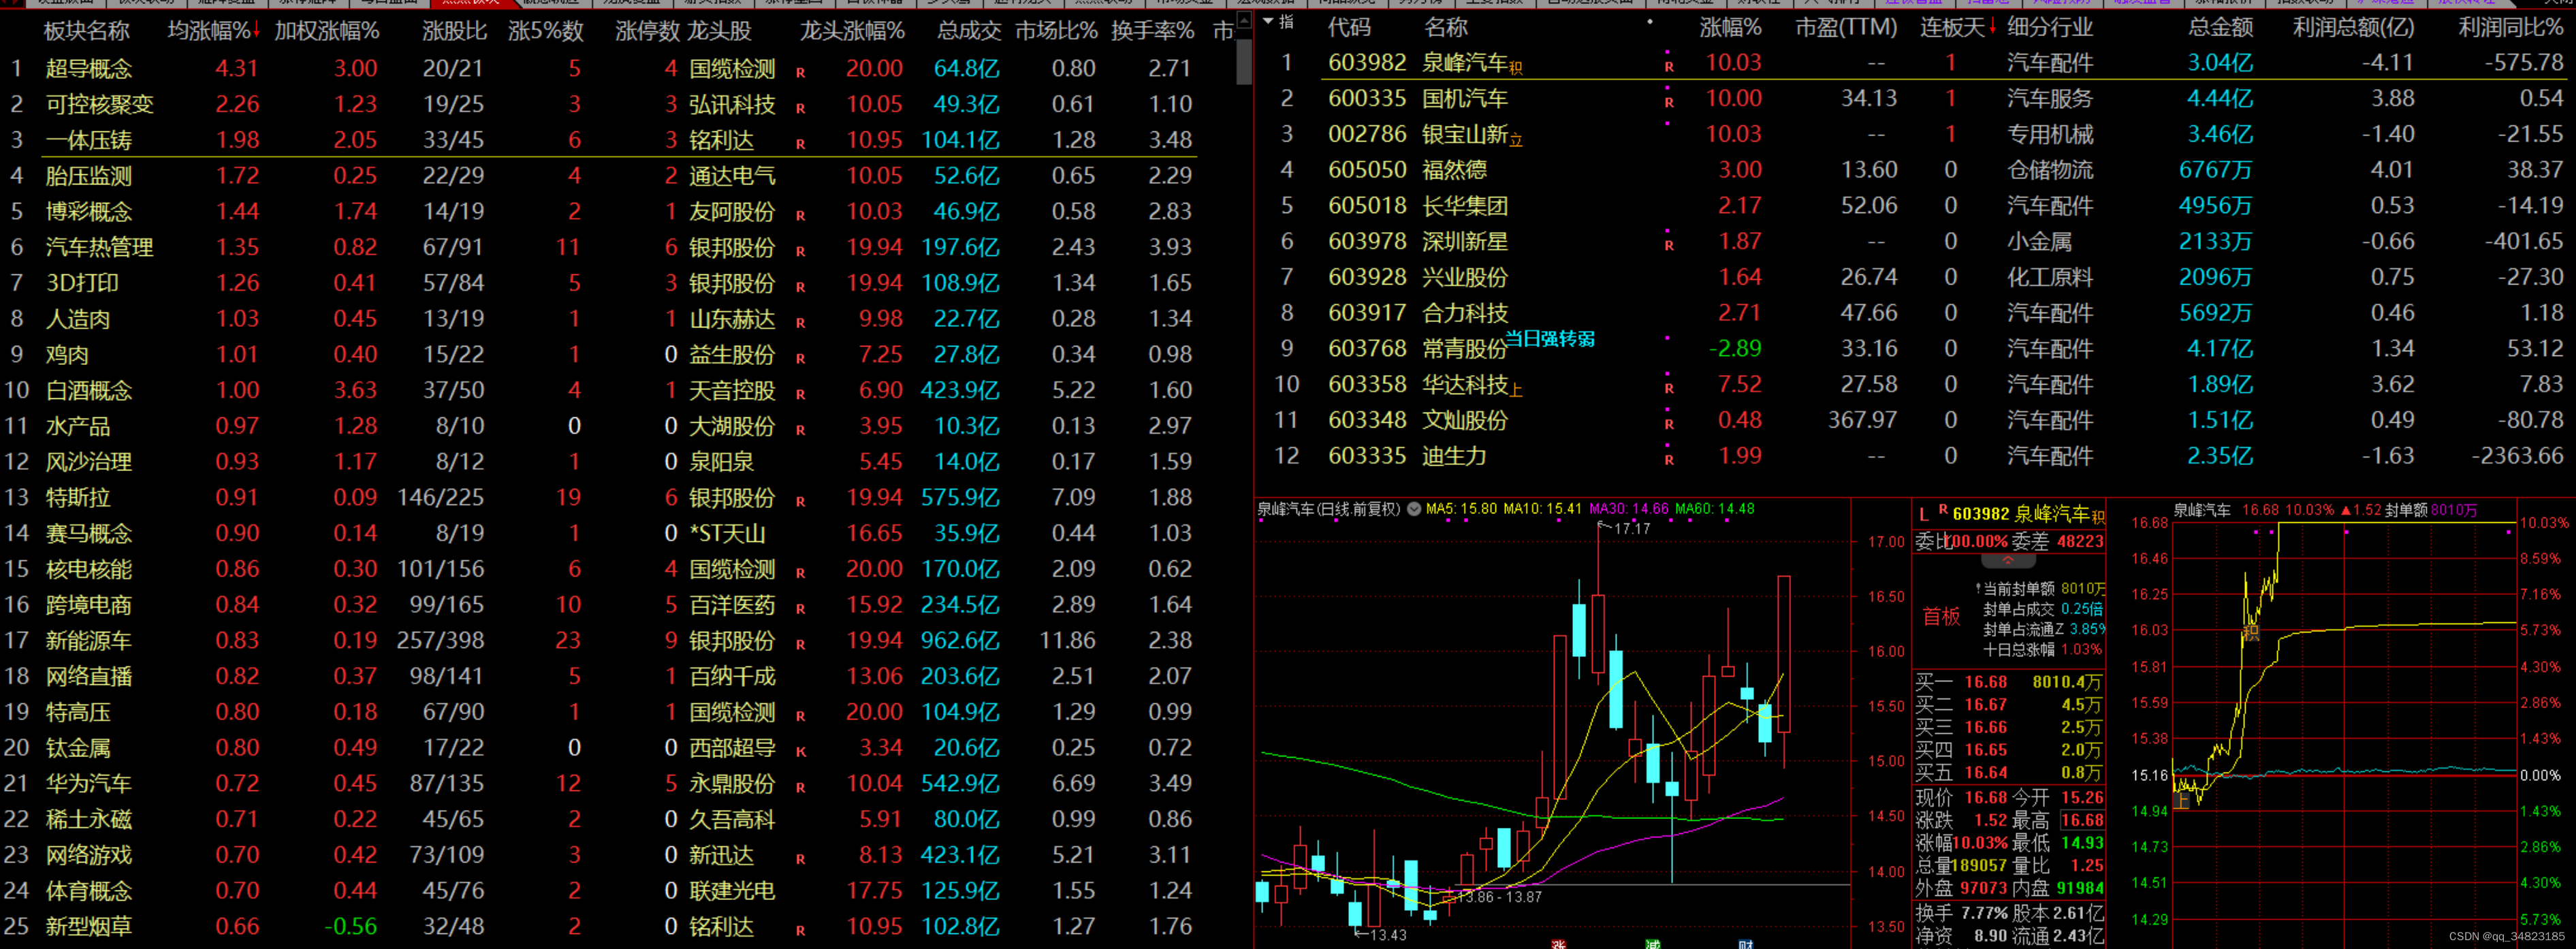Click the scroll-up arrow of the sector list
This screenshot has height=949, width=2576.
coord(1244,20)
